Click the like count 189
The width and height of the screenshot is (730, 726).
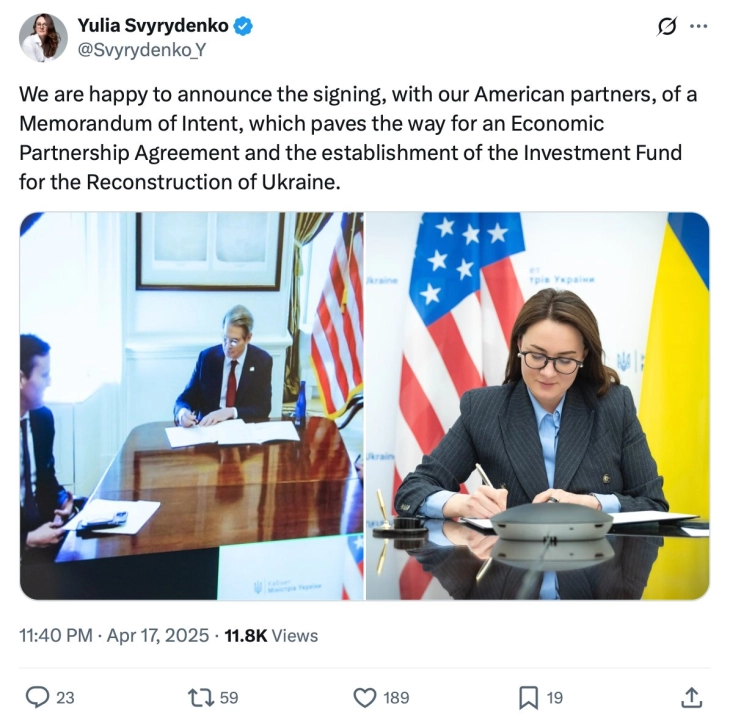[397, 698]
